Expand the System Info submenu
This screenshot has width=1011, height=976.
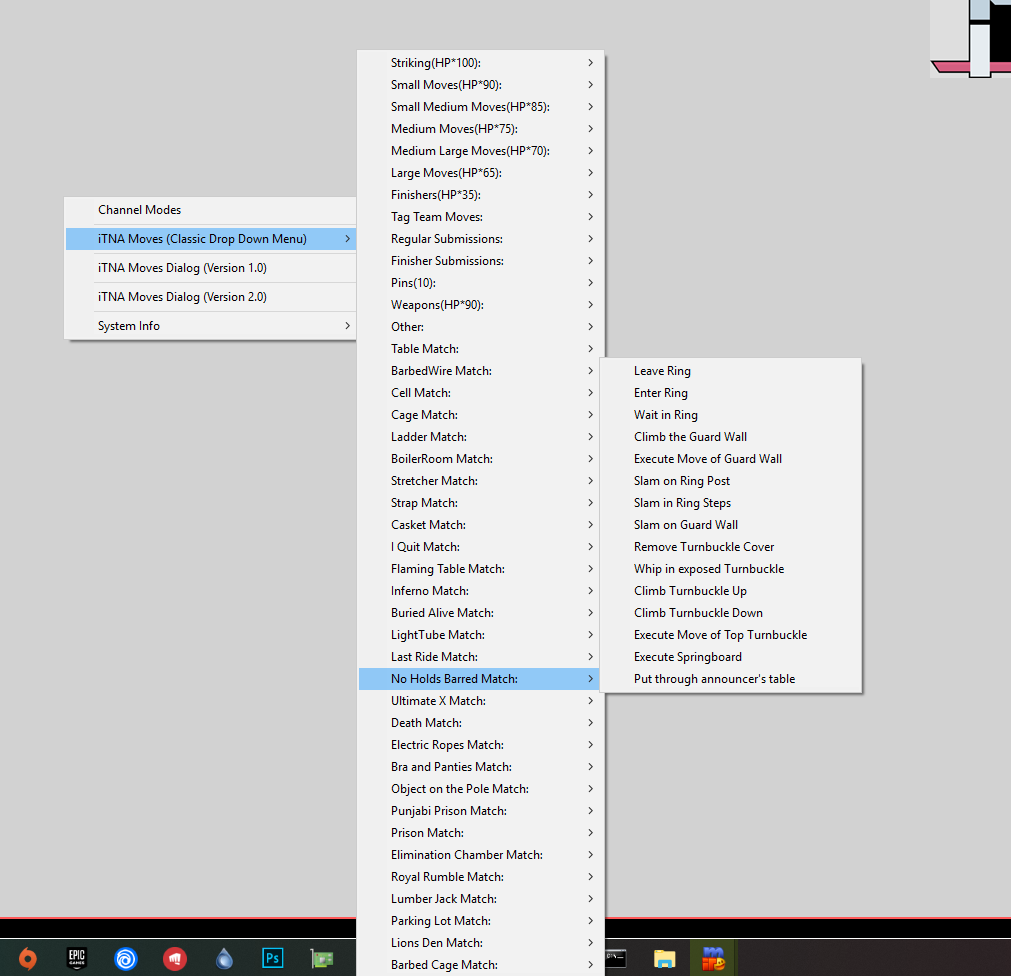210,326
